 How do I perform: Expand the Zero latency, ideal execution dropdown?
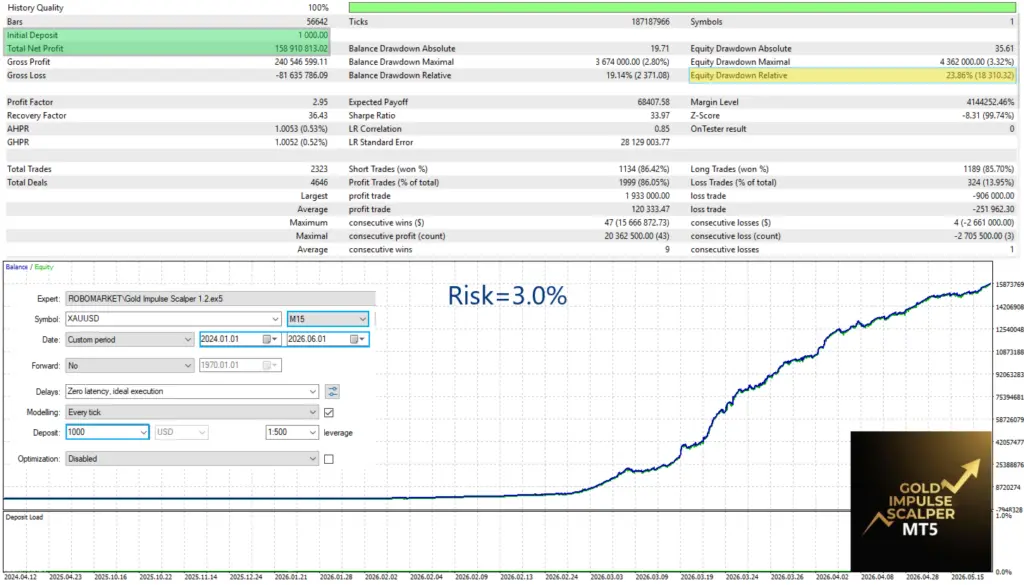192,391
